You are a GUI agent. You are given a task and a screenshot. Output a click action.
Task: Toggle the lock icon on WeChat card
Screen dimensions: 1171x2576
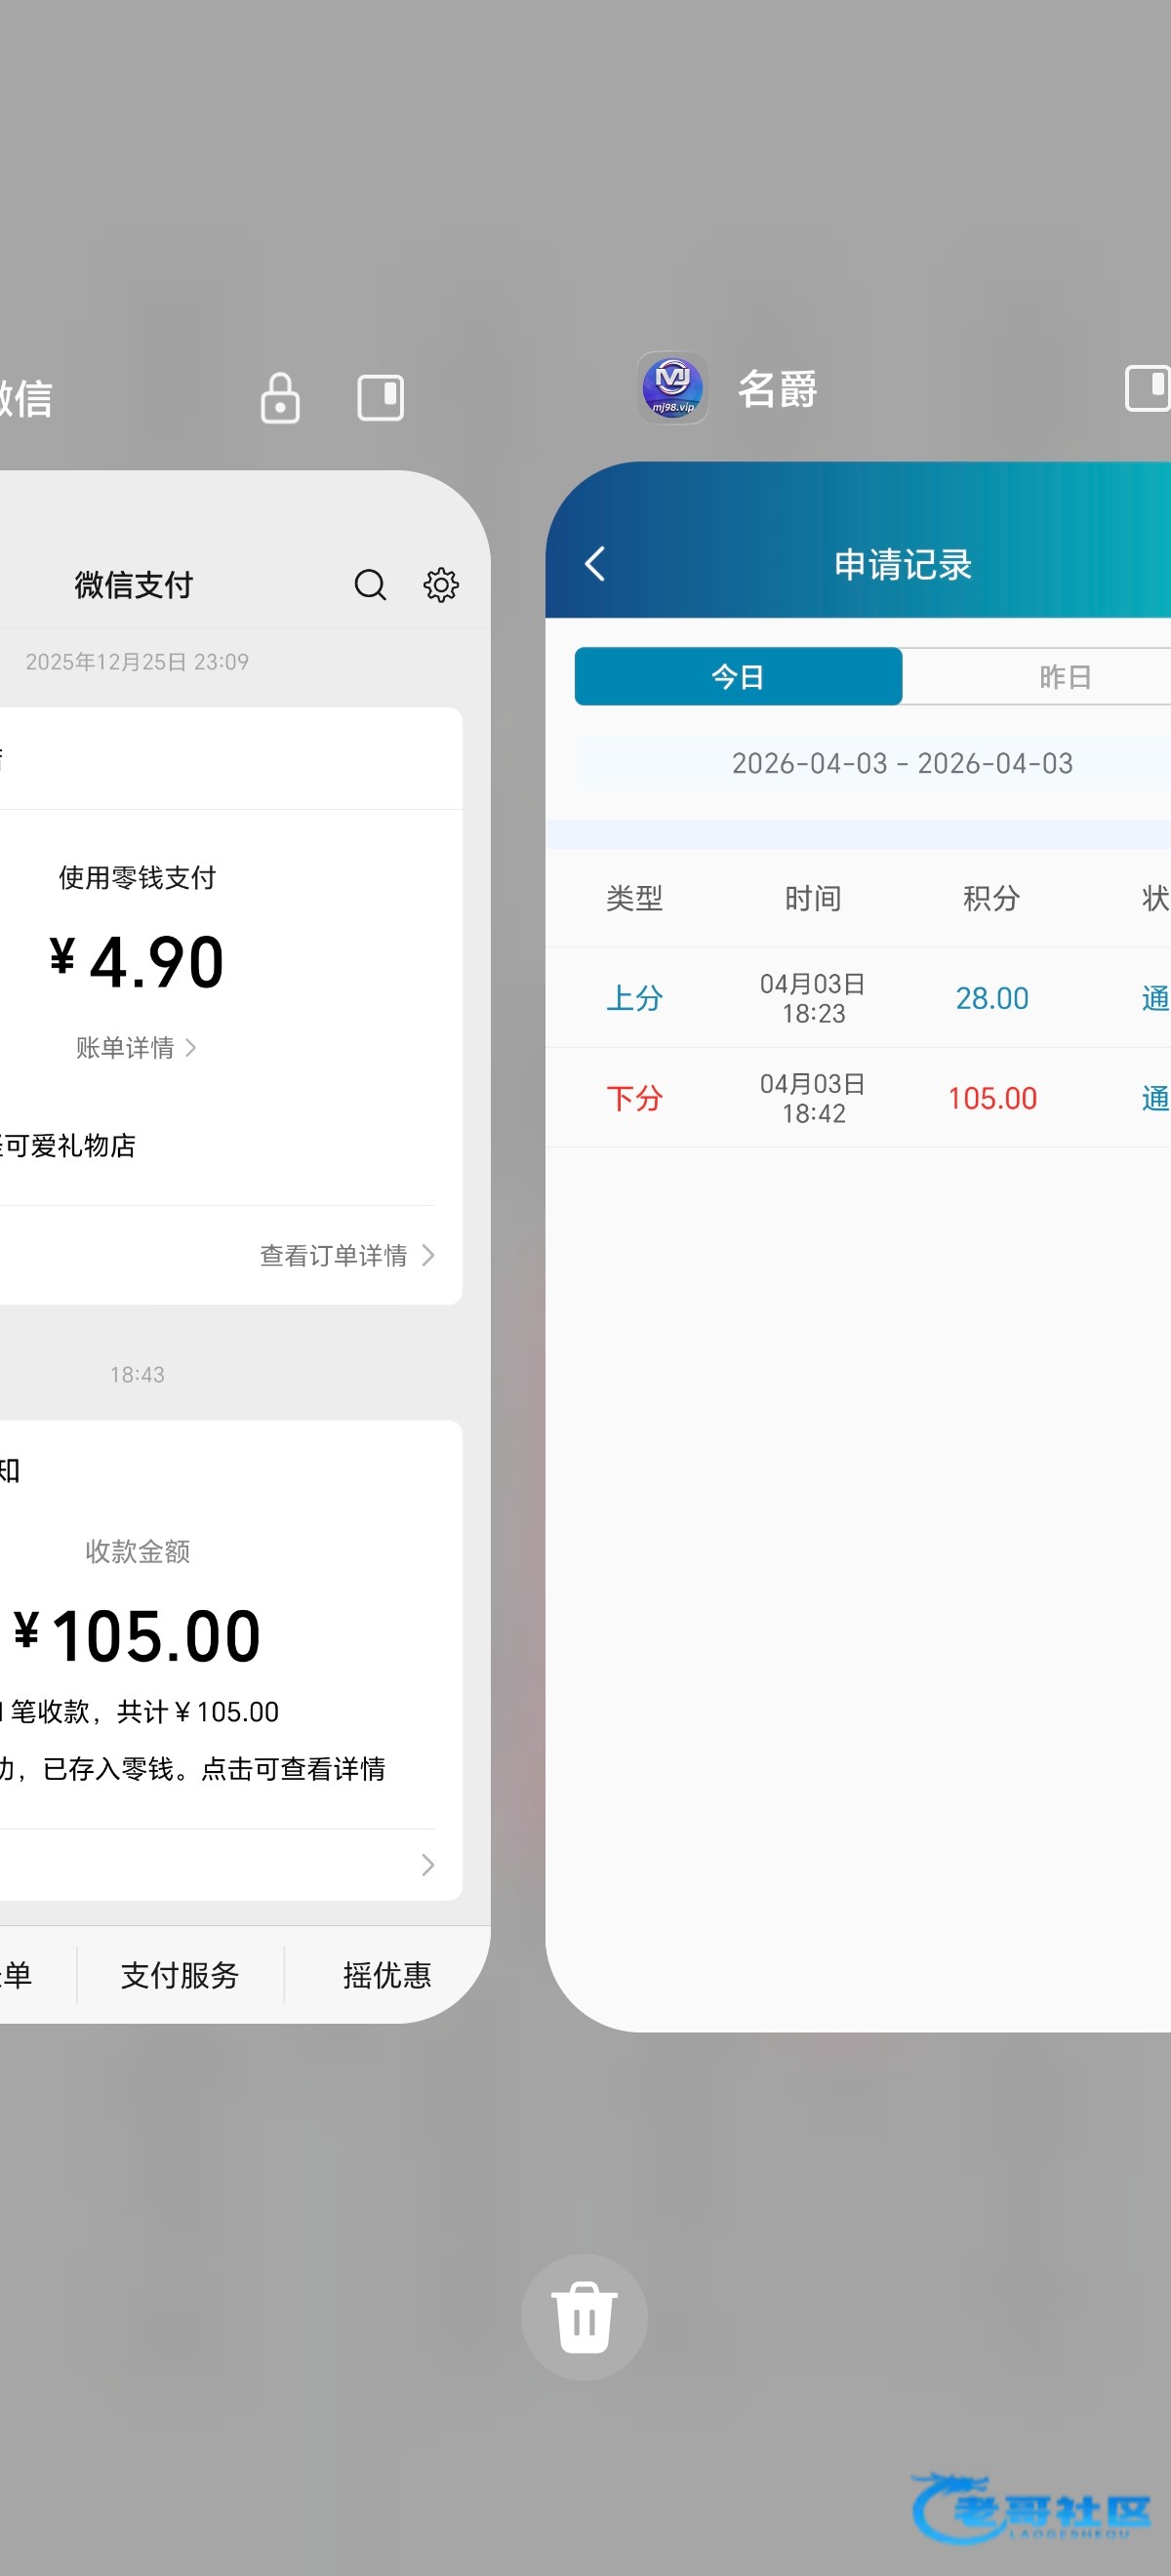pos(280,398)
